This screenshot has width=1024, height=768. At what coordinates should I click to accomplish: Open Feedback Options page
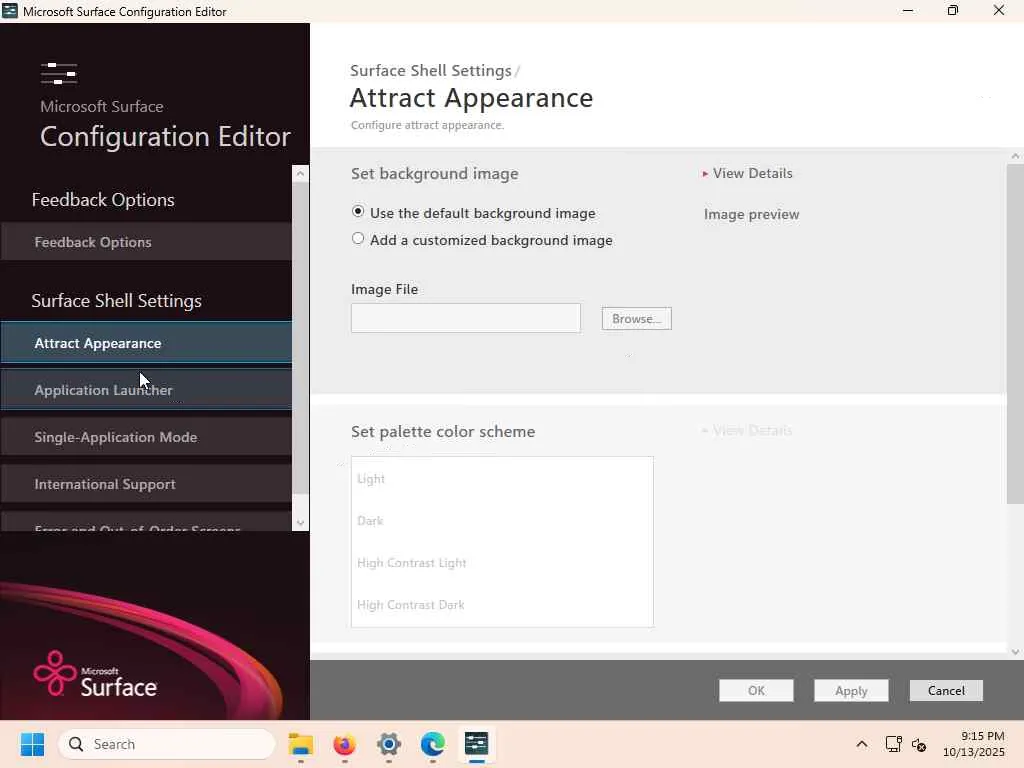146,242
